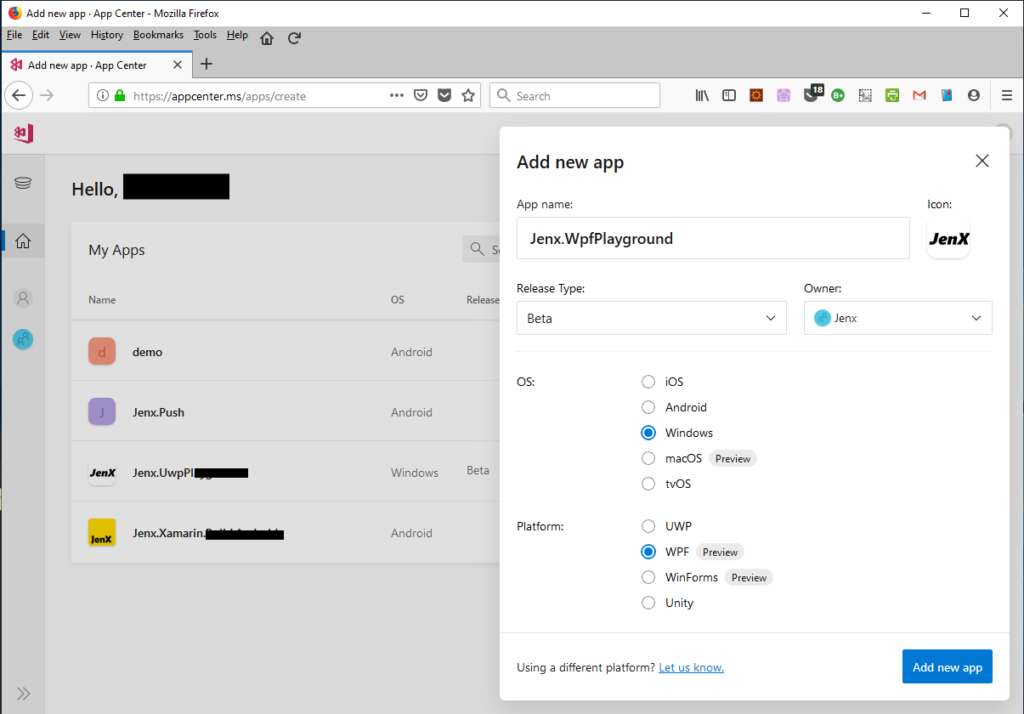Change the JenX app icon image

pyautogui.click(x=948, y=238)
